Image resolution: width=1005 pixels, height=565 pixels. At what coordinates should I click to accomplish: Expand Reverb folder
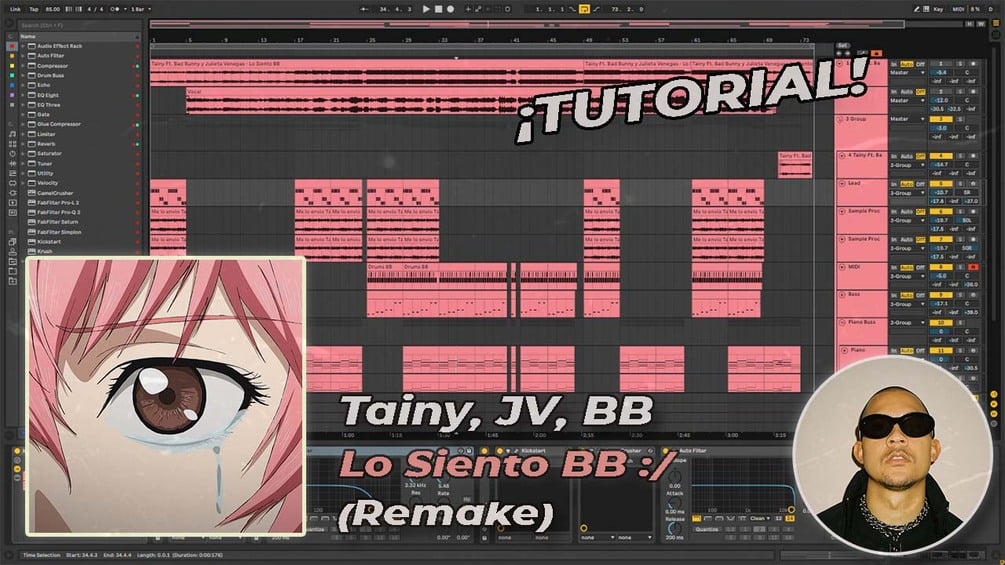pos(23,143)
